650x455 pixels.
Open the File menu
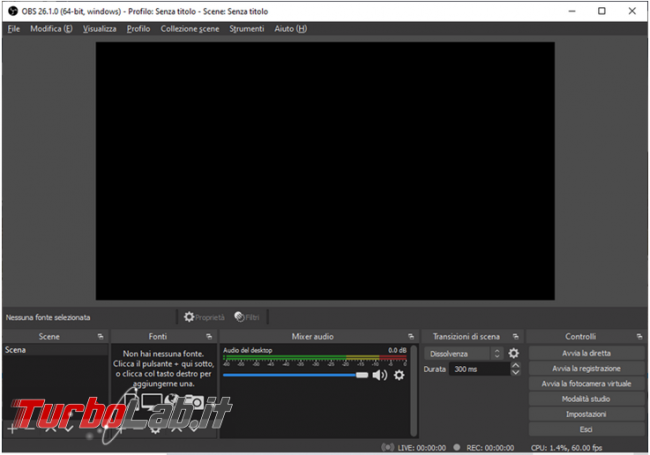point(14,29)
